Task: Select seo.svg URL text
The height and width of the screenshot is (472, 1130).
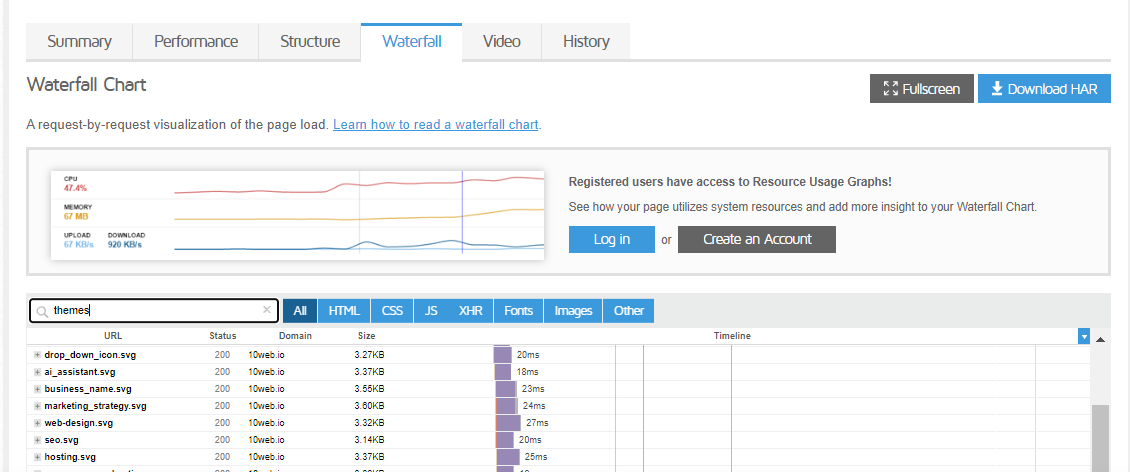Action: pyautogui.click(x=61, y=440)
